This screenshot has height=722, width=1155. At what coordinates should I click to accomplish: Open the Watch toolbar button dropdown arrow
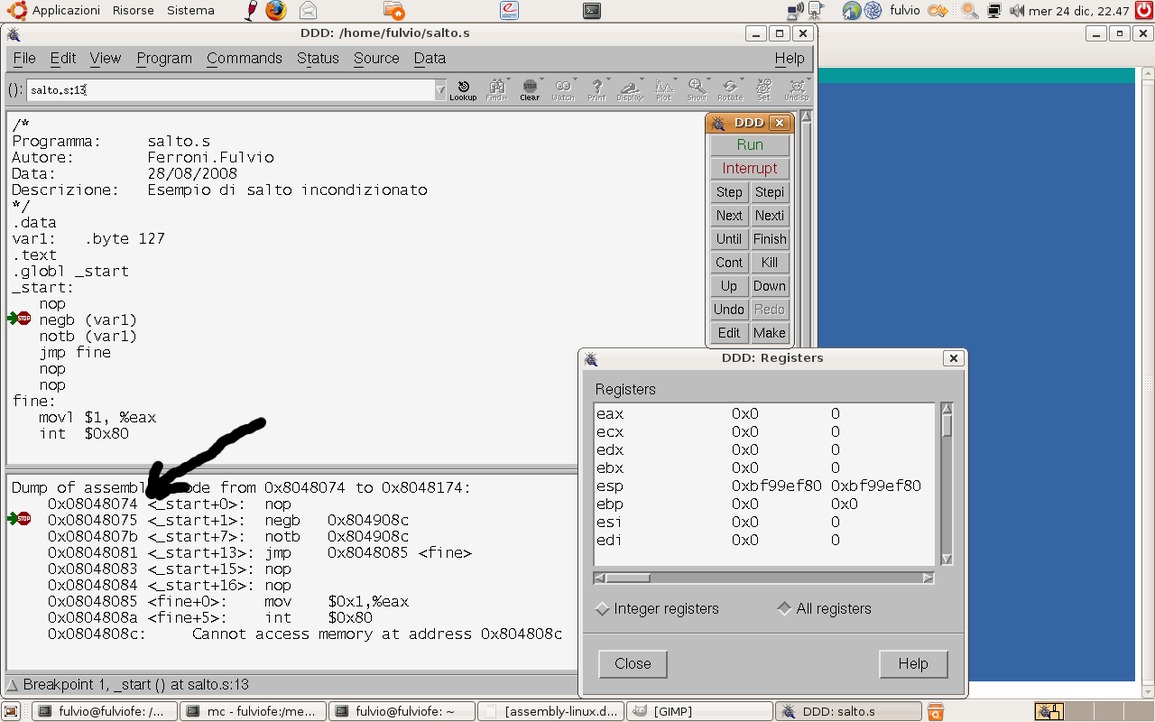(x=574, y=81)
